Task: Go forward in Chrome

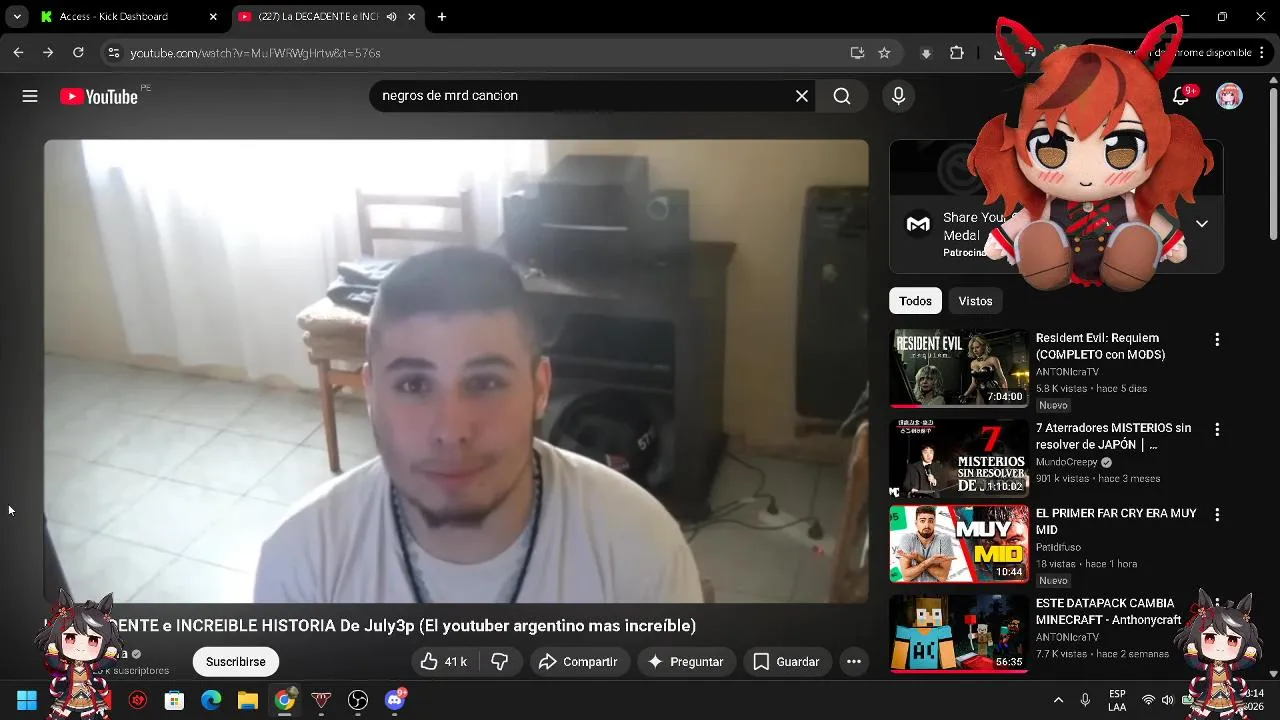Action: coord(48,53)
